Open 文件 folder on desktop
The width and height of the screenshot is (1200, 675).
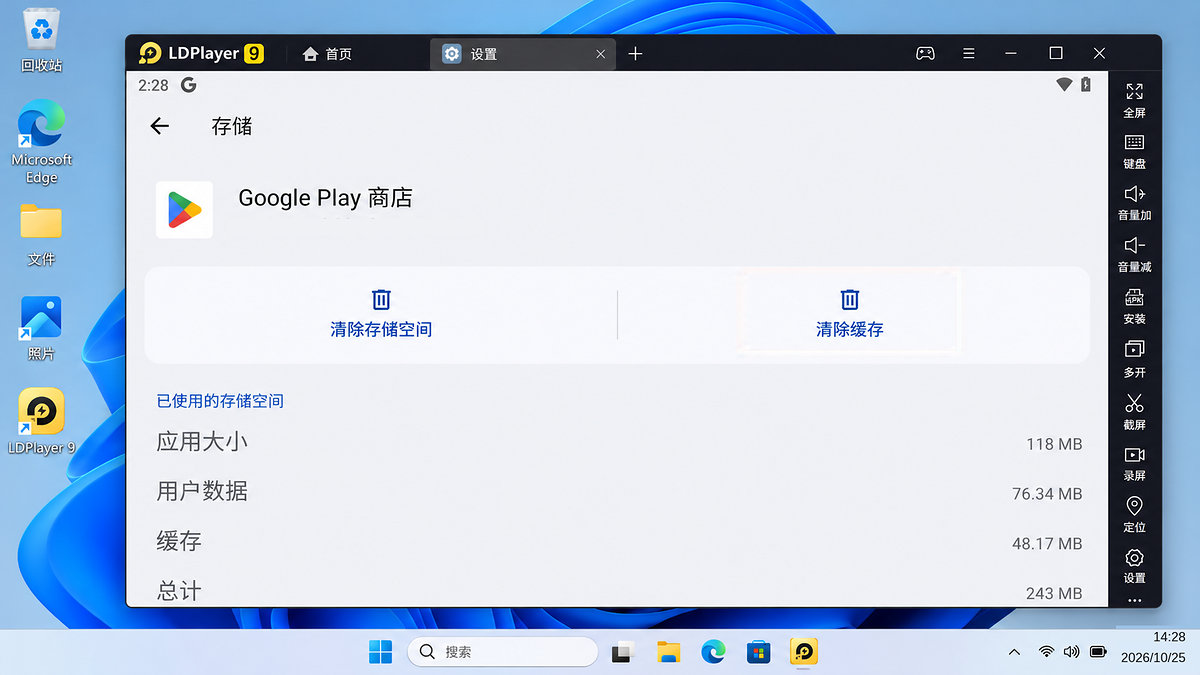click(41, 235)
